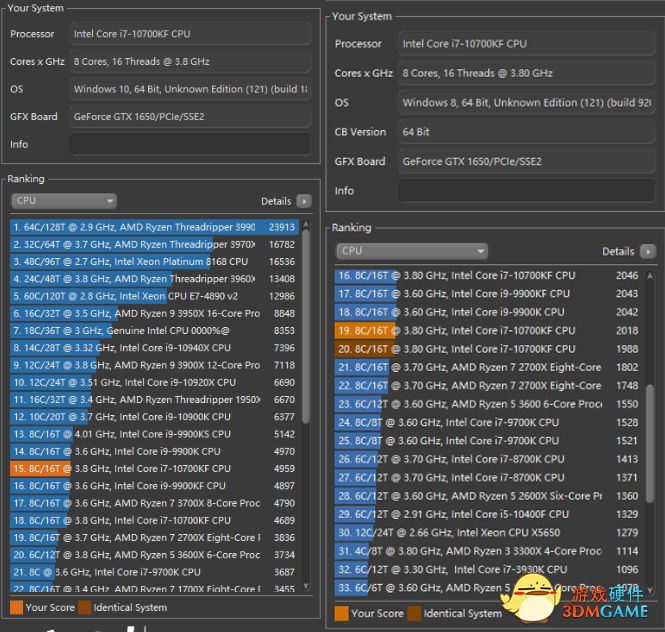Select Ryzen 7 2700X row scoring 1748
The width and height of the screenshot is (665, 632).
pos(488,386)
